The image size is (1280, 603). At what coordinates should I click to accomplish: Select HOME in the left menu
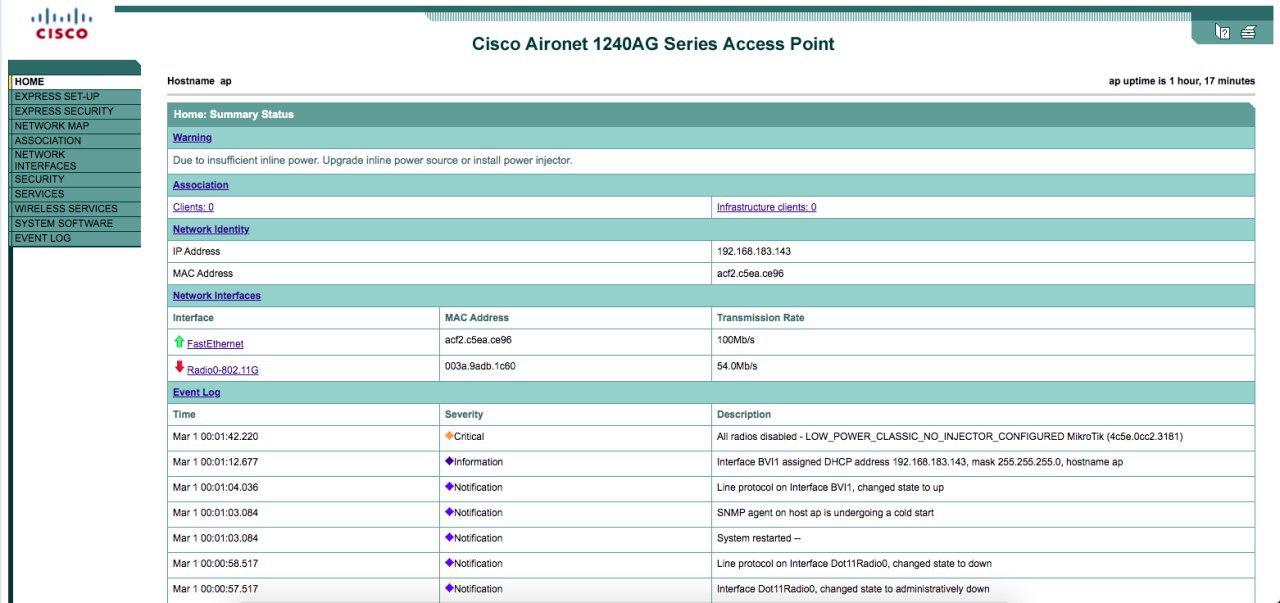(x=75, y=82)
